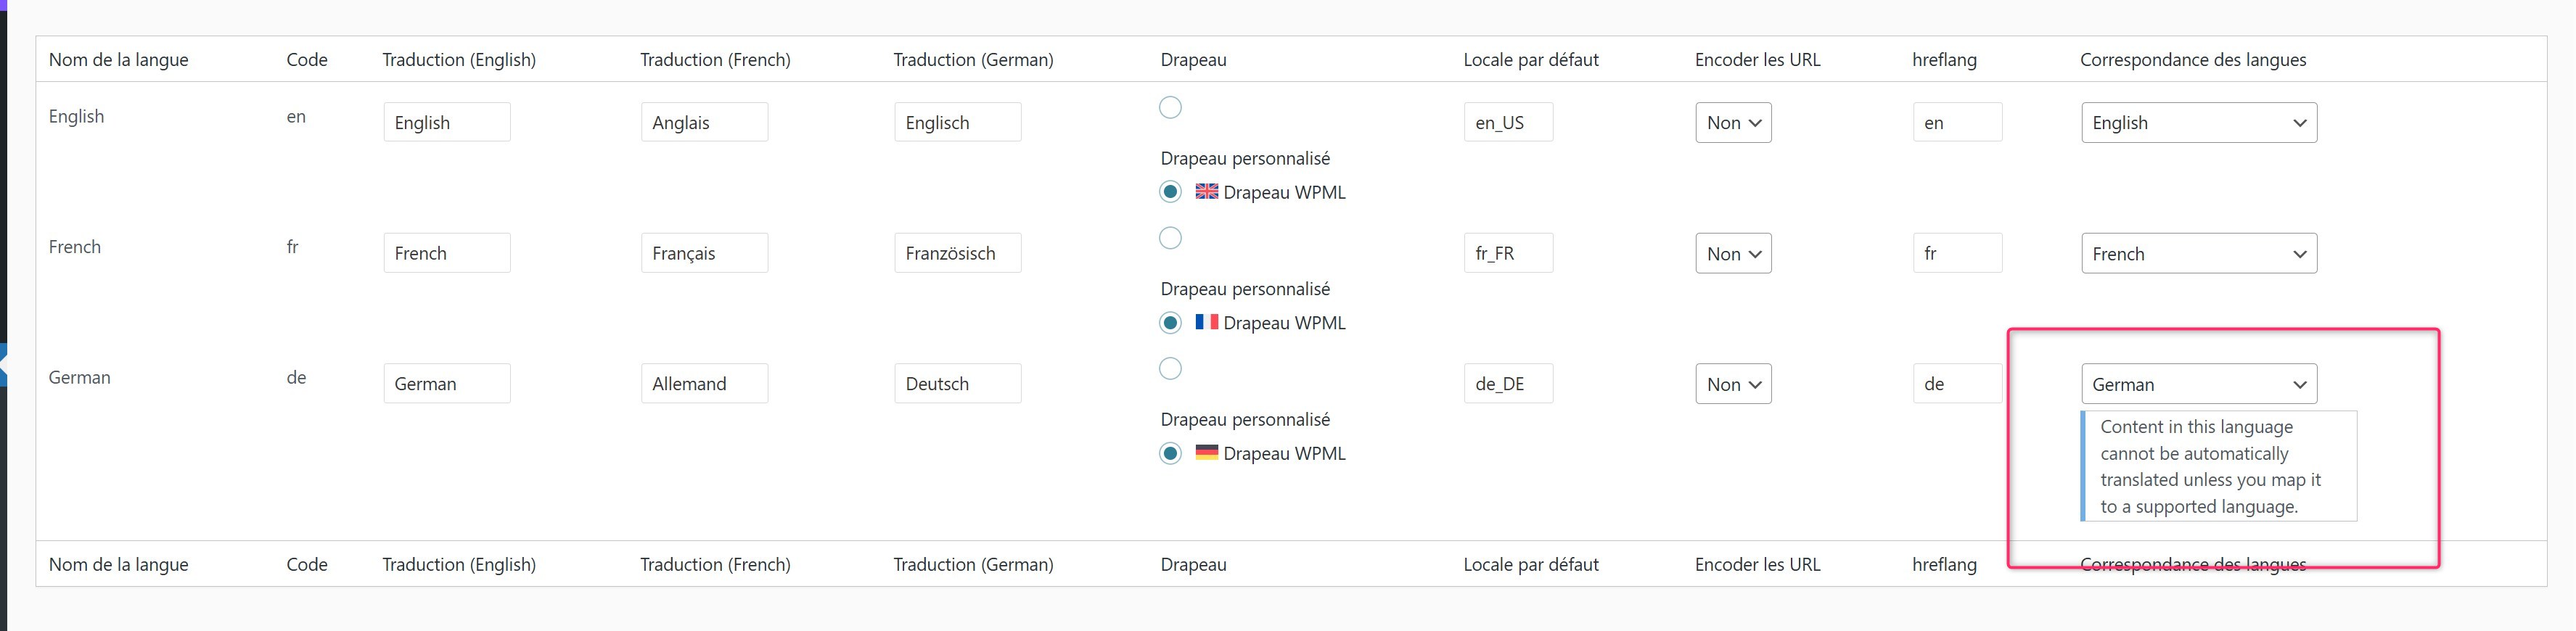
Task: Open the Encoder les URL dropdown for English
Action: (1733, 122)
